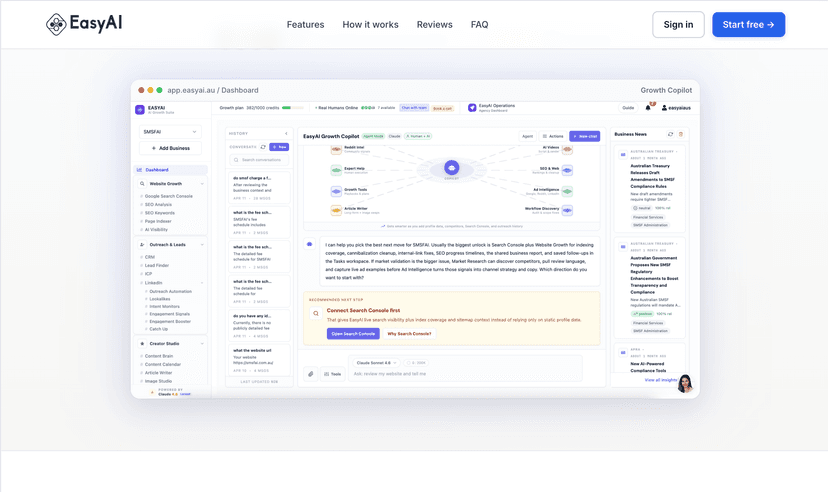Click the Workflow Discovery node icon

click(567, 211)
